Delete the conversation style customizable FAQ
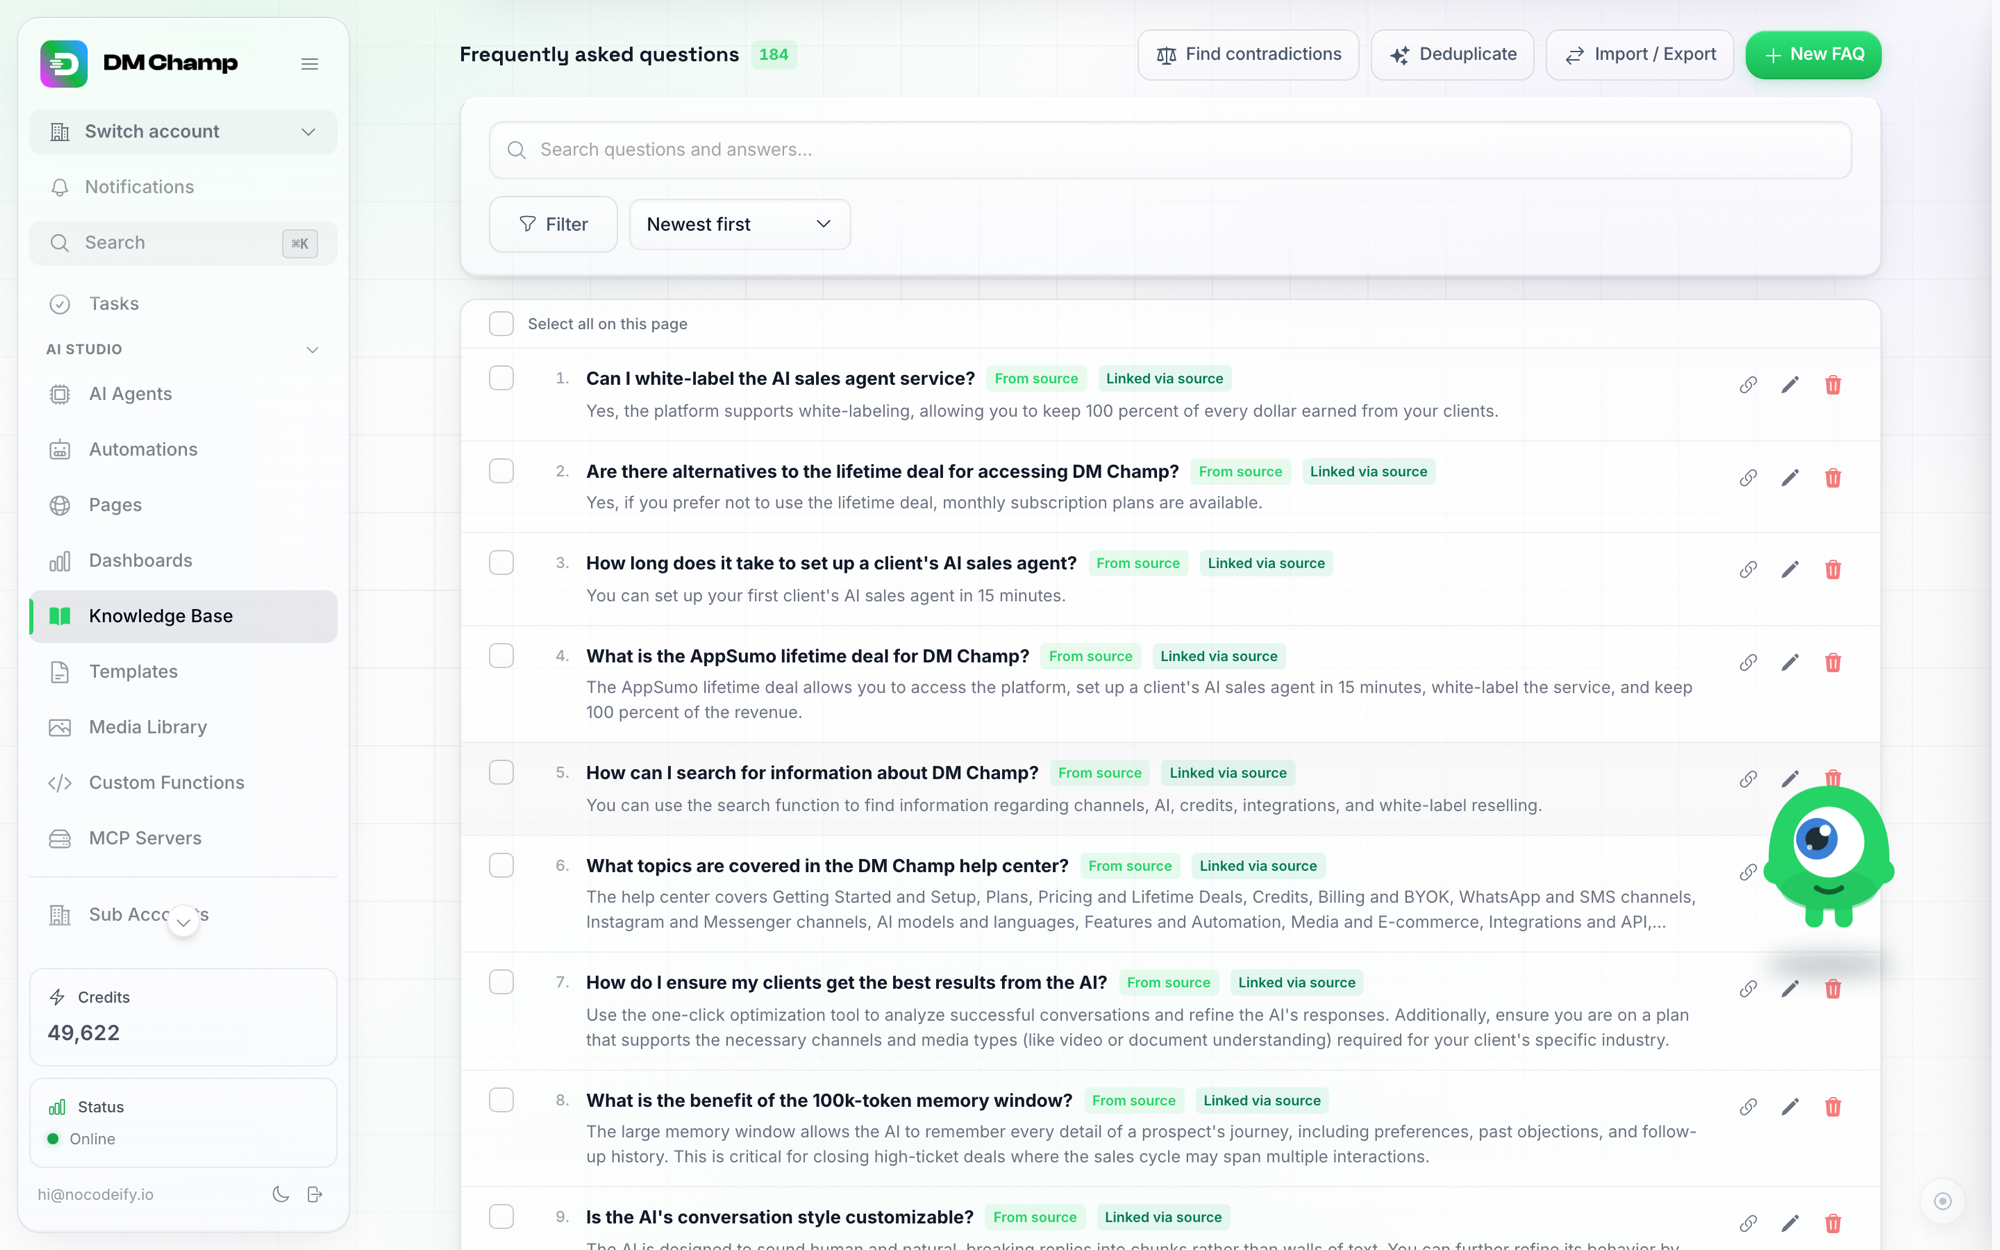This screenshot has height=1250, width=2000. [x=1833, y=1224]
